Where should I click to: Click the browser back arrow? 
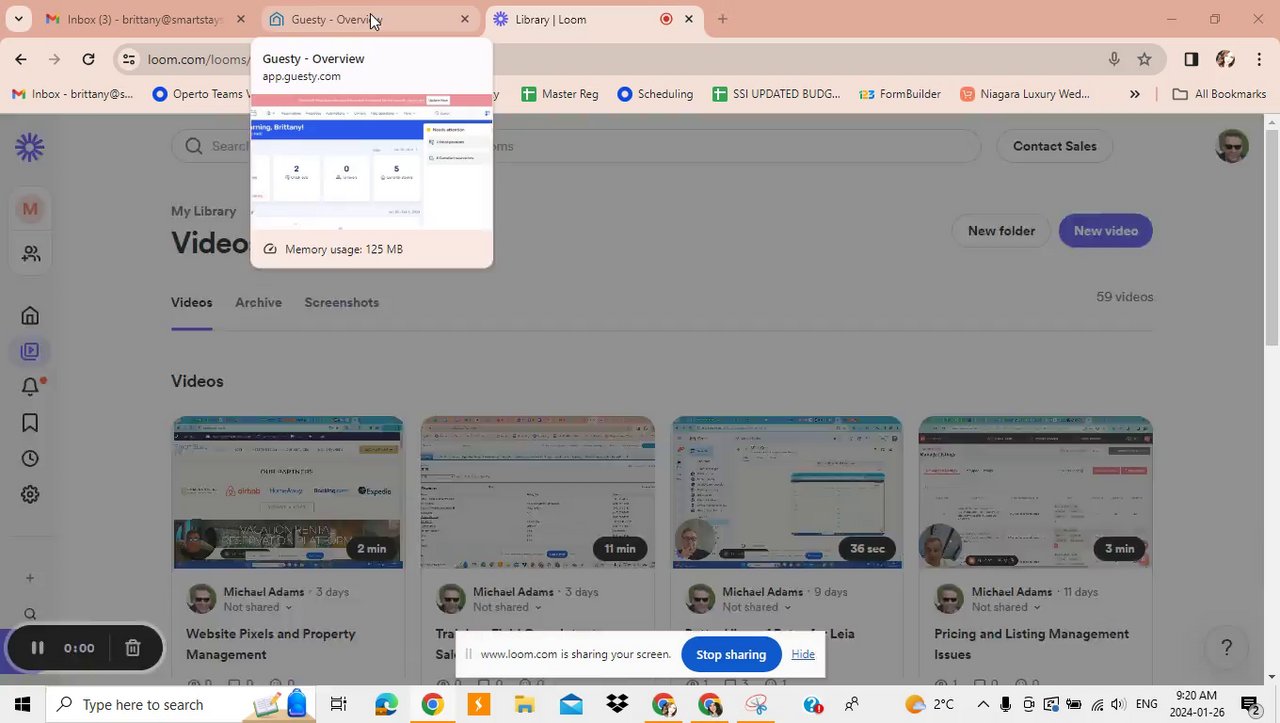coord(21,59)
